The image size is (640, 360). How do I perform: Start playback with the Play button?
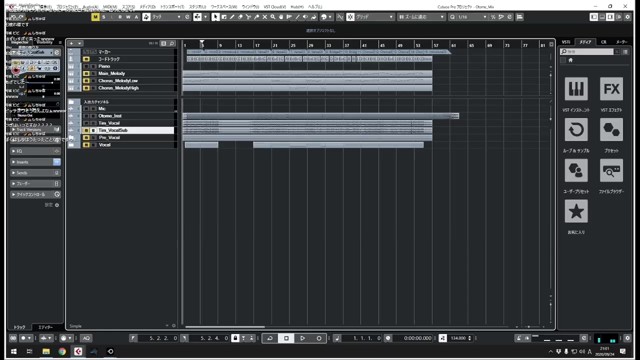302,338
